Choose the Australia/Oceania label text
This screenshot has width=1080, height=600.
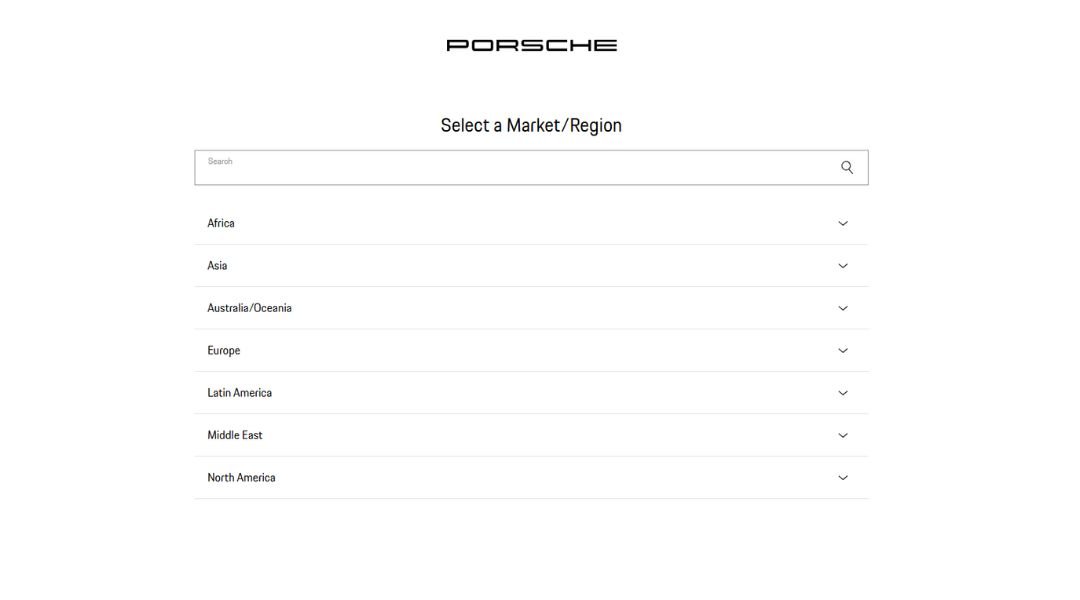tap(249, 308)
